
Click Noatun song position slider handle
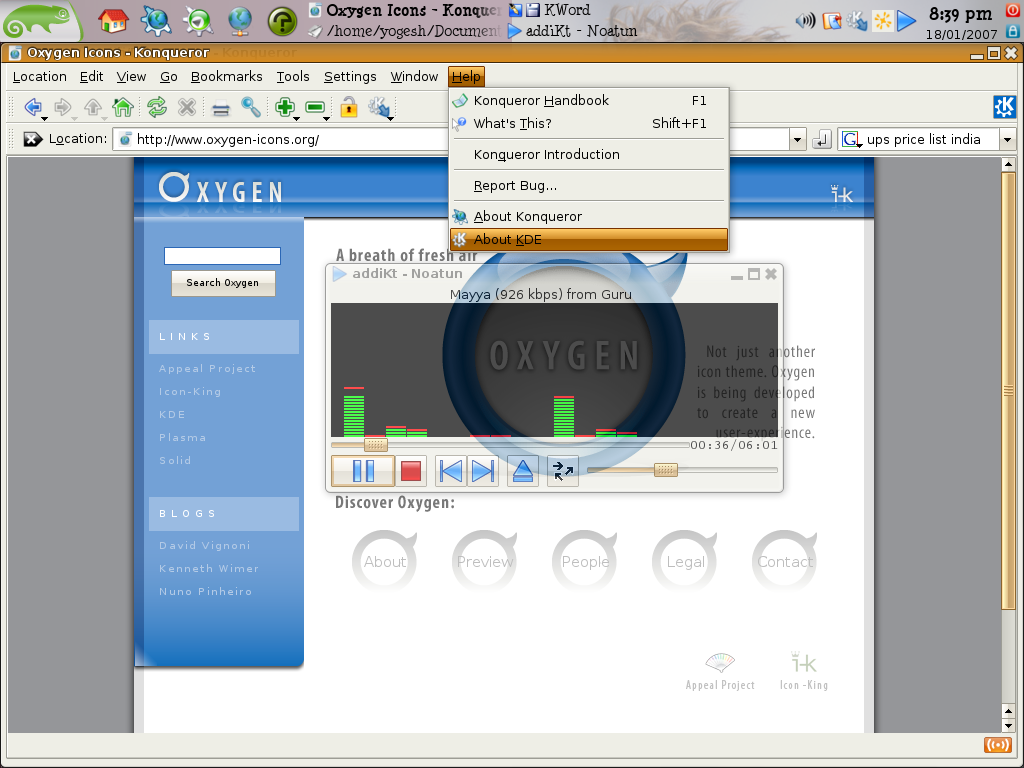pos(376,445)
